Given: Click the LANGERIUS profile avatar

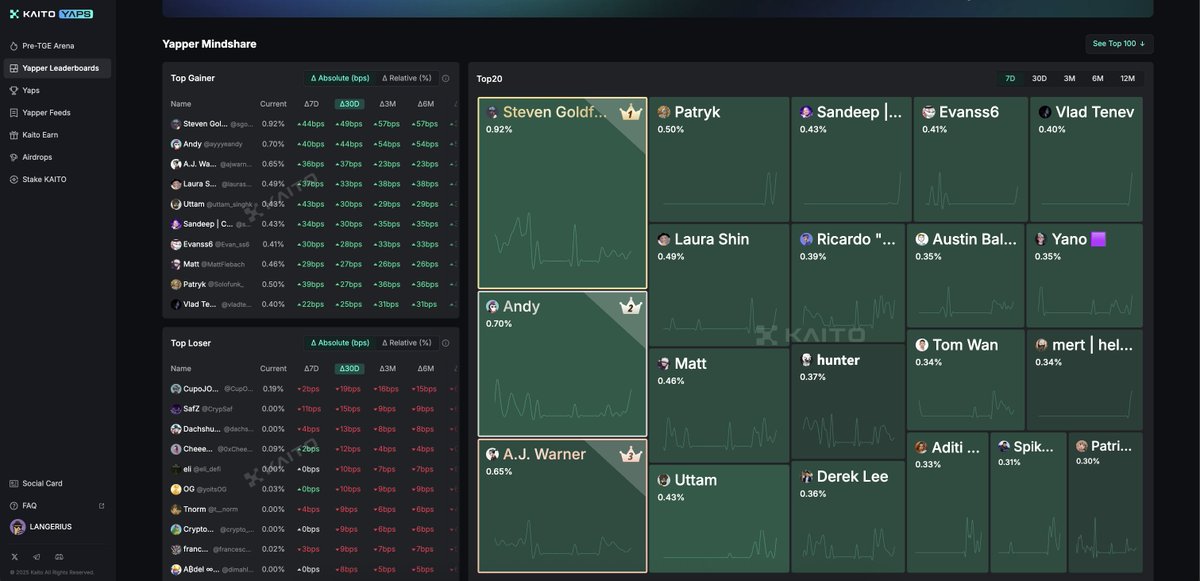Looking at the screenshot, I should 18,527.
